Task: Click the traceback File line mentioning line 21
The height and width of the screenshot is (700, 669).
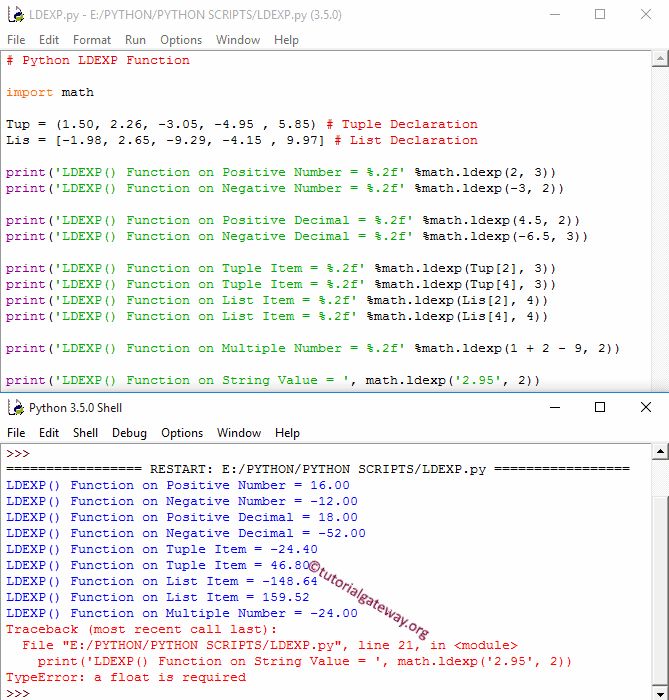Action: [270, 646]
